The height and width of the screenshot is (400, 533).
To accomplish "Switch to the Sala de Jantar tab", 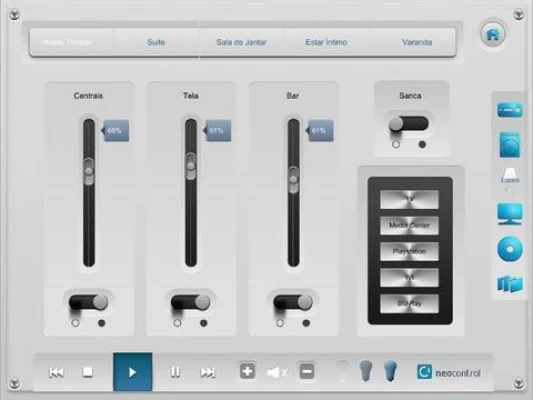I will [241, 42].
